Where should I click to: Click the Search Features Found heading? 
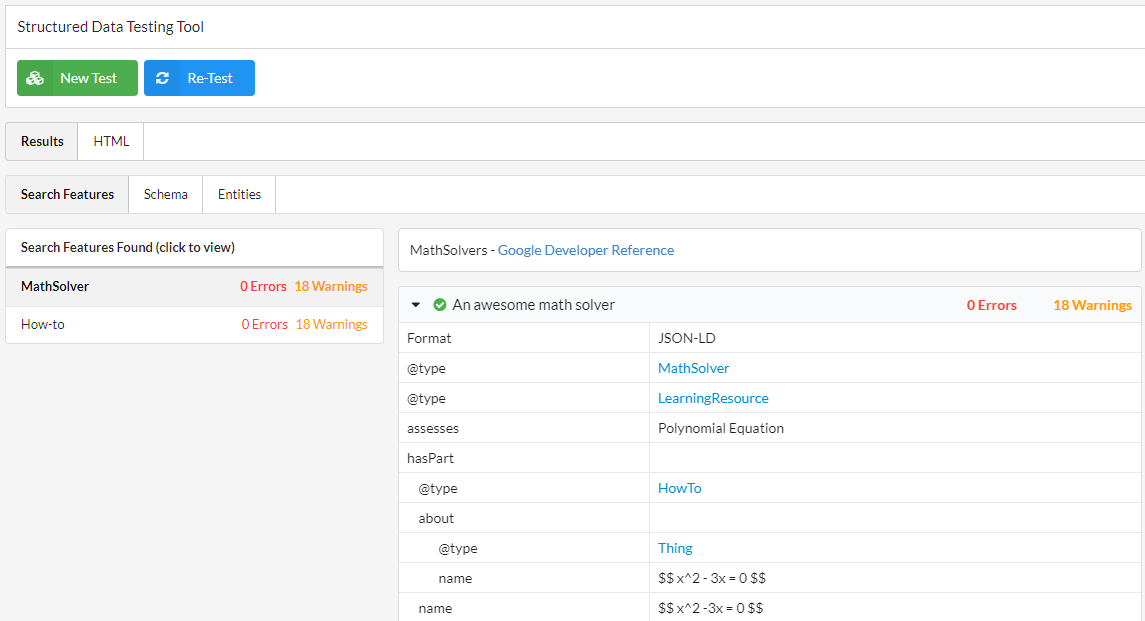pyautogui.click(x=128, y=248)
